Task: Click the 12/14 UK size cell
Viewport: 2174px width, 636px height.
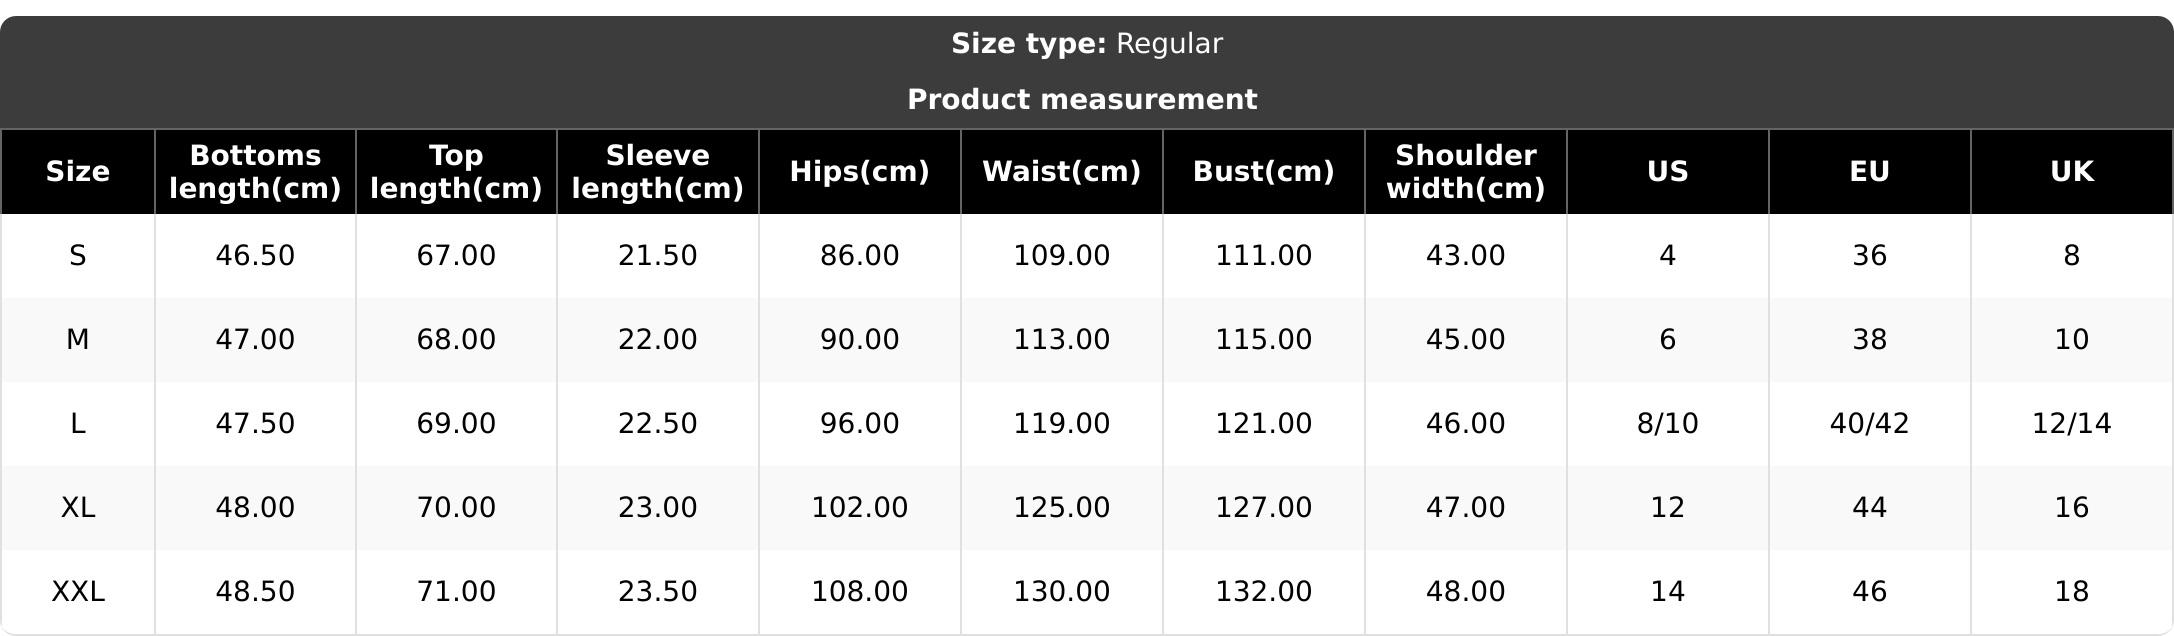Action: pyautogui.click(x=2071, y=424)
